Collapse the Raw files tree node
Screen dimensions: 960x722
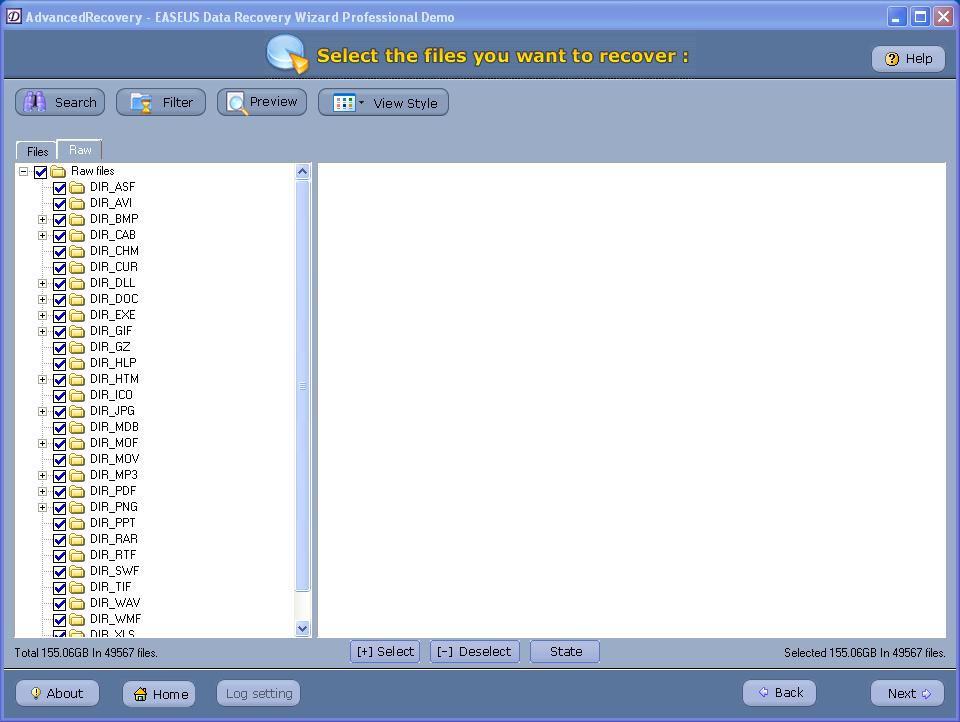[23, 171]
